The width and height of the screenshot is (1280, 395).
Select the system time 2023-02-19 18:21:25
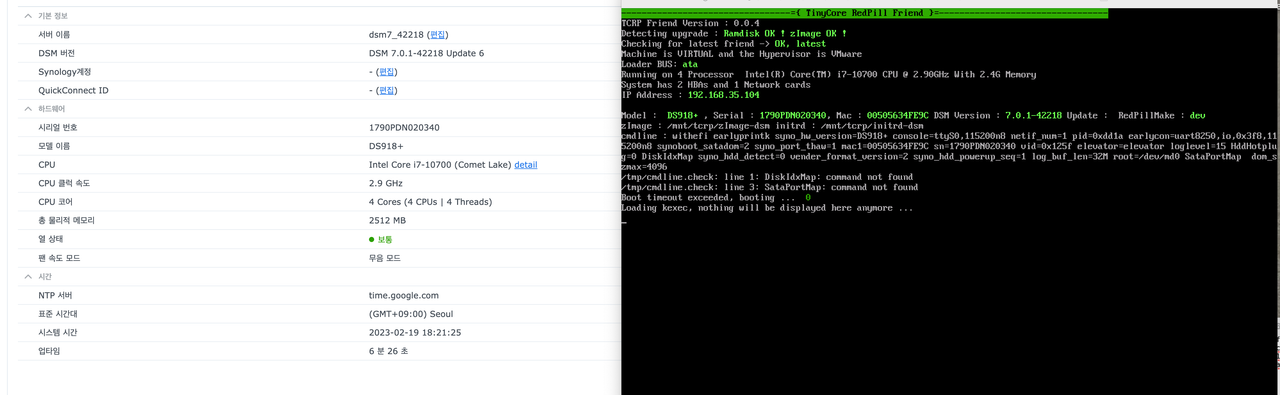[415, 332]
